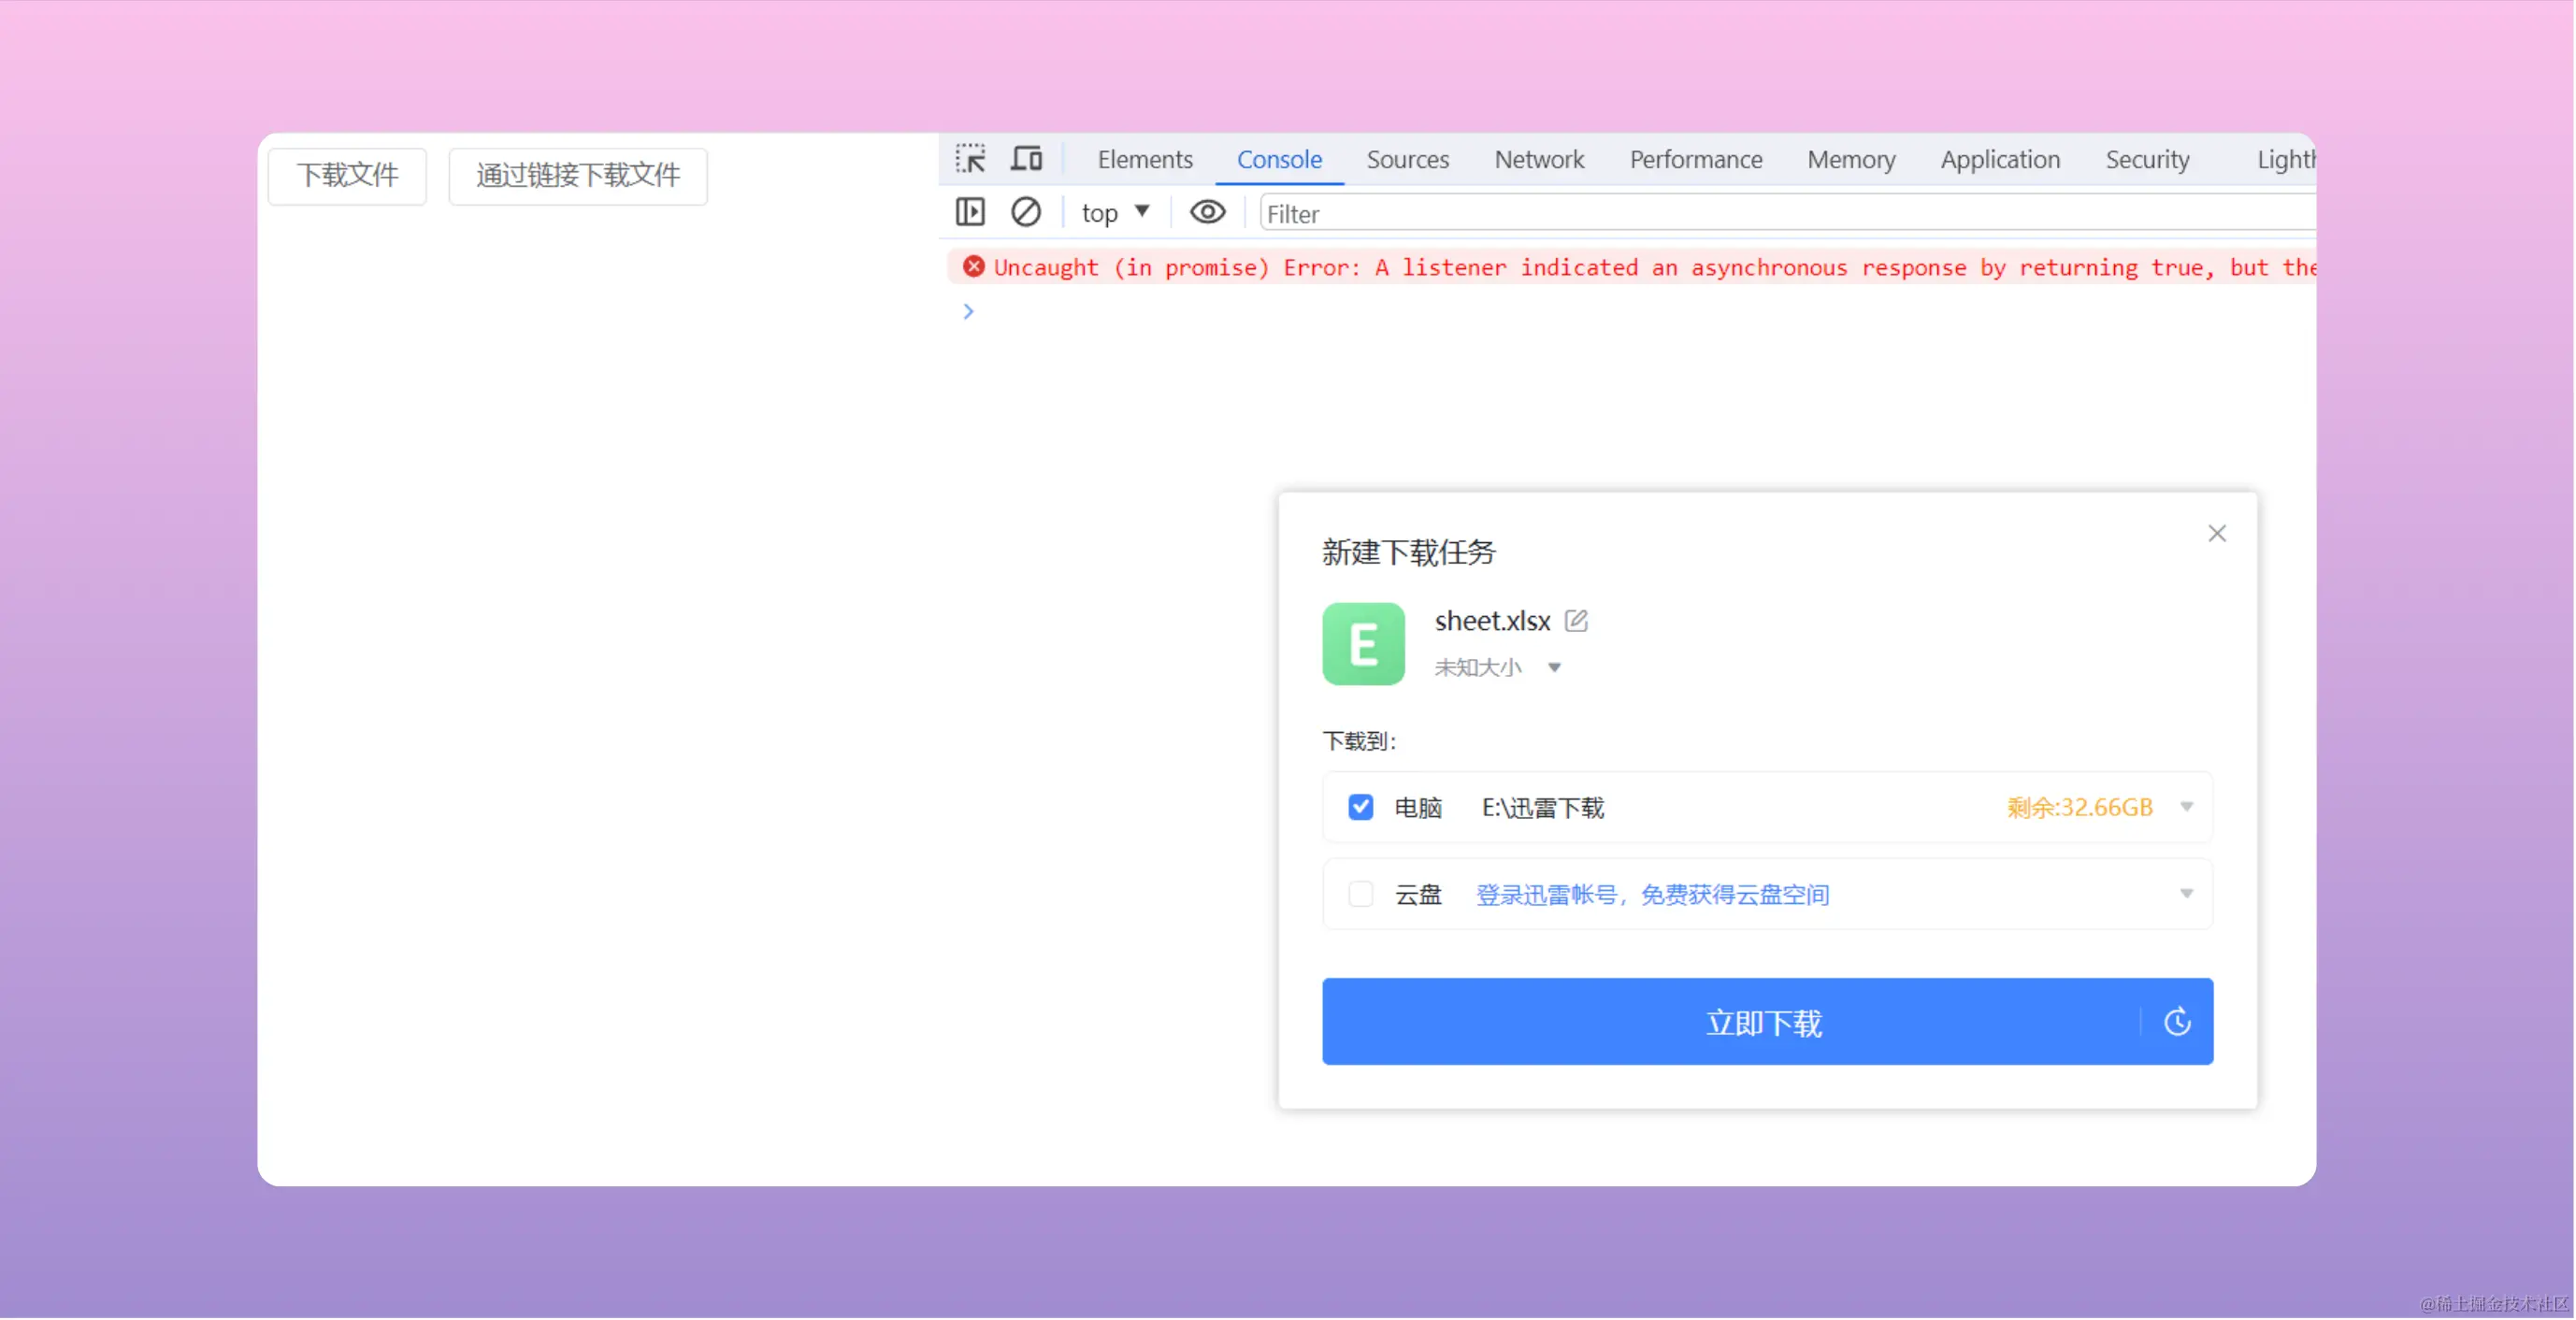Click the green E file type icon
Screen dimensions: 2576x1320
(1363, 644)
